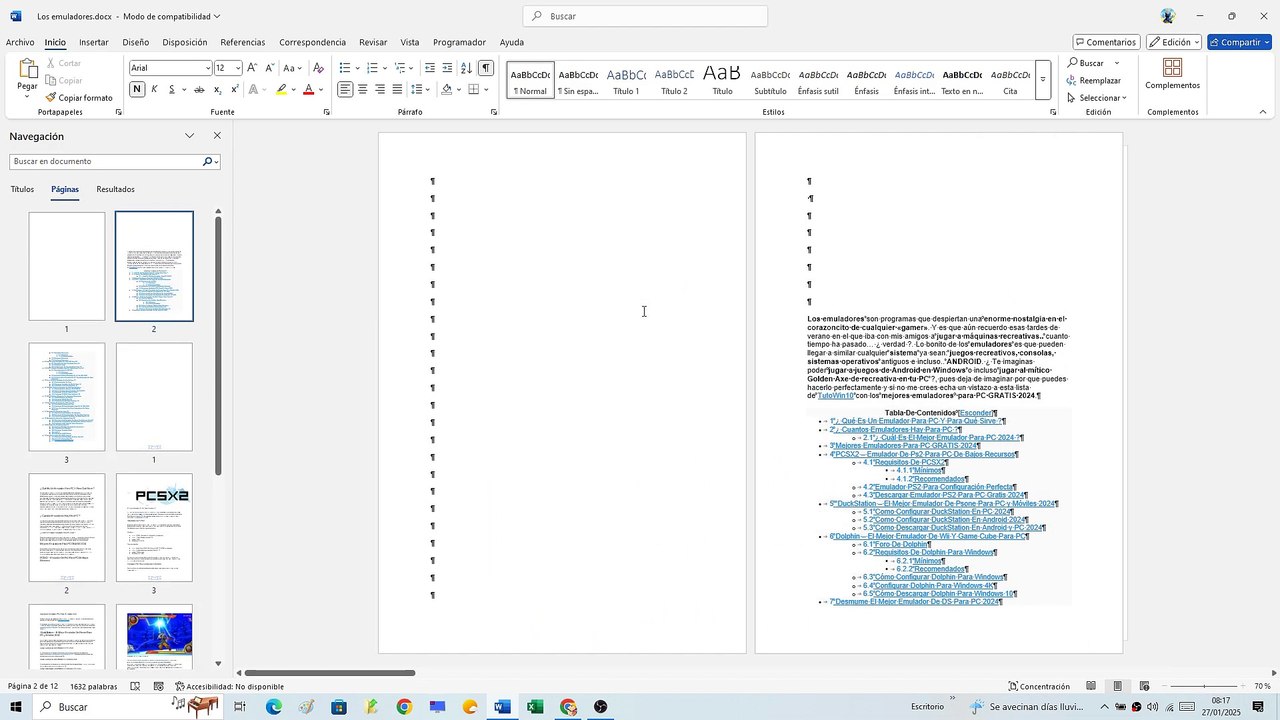This screenshot has width=1280, height=720.
Task: Click the Increase Font Size icon
Action: tap(252, 68)
